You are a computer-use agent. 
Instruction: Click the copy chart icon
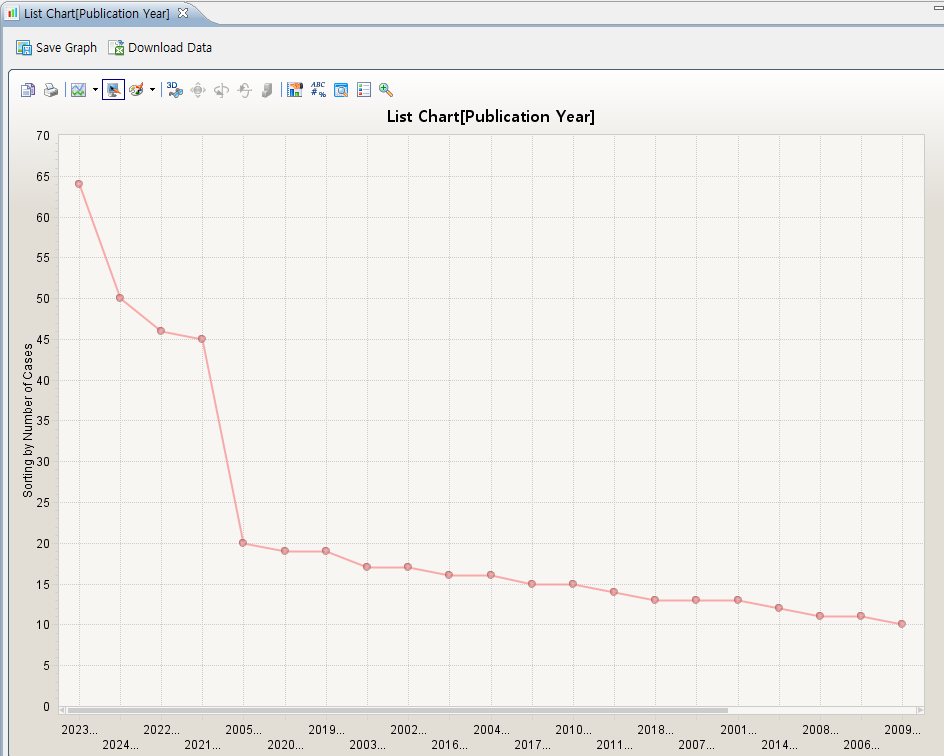point(28,90)
